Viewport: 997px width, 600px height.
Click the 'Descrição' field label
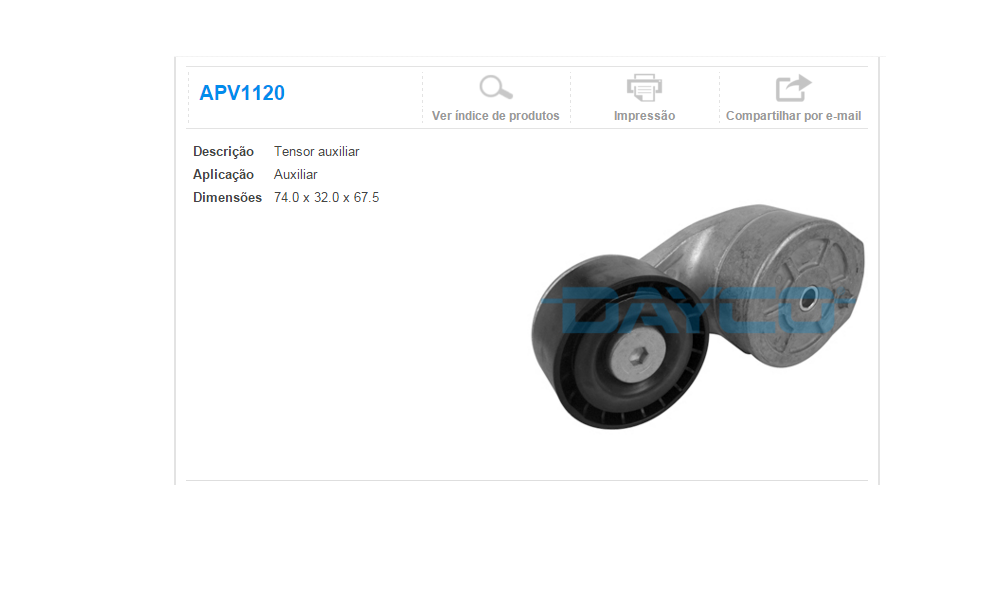(x=223, y=152)
